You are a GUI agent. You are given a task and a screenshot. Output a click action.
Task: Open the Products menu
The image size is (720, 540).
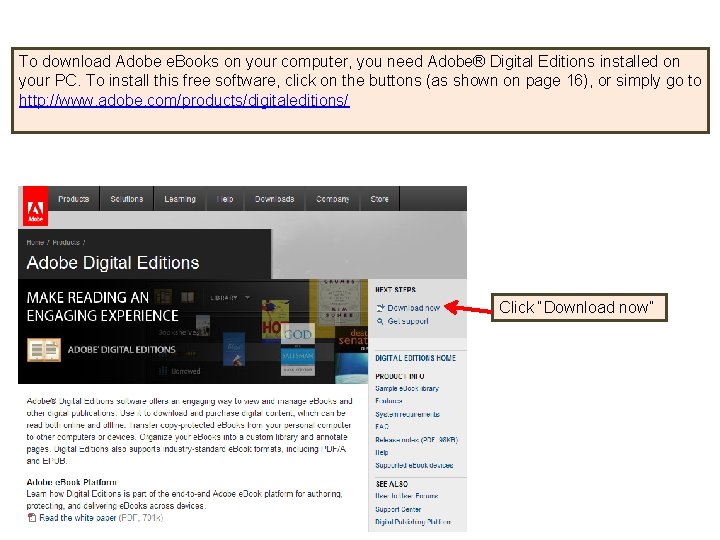[x=73, y=199]
